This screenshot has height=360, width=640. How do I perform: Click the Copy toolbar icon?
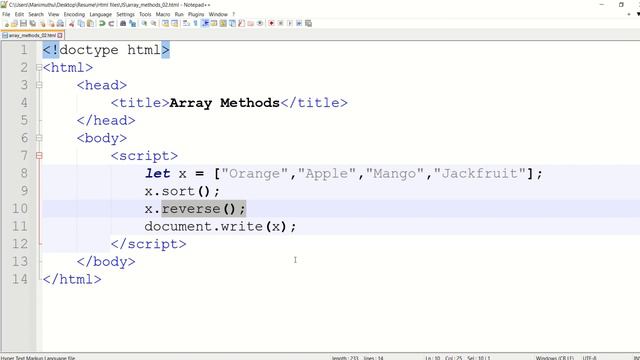click(81, 23)
